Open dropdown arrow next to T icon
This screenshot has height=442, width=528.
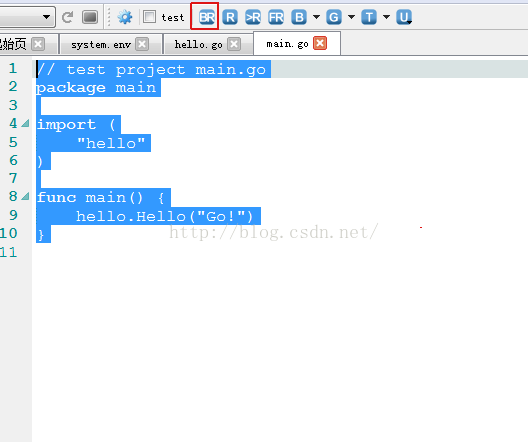pyautogui.click(x=386, y=16)
